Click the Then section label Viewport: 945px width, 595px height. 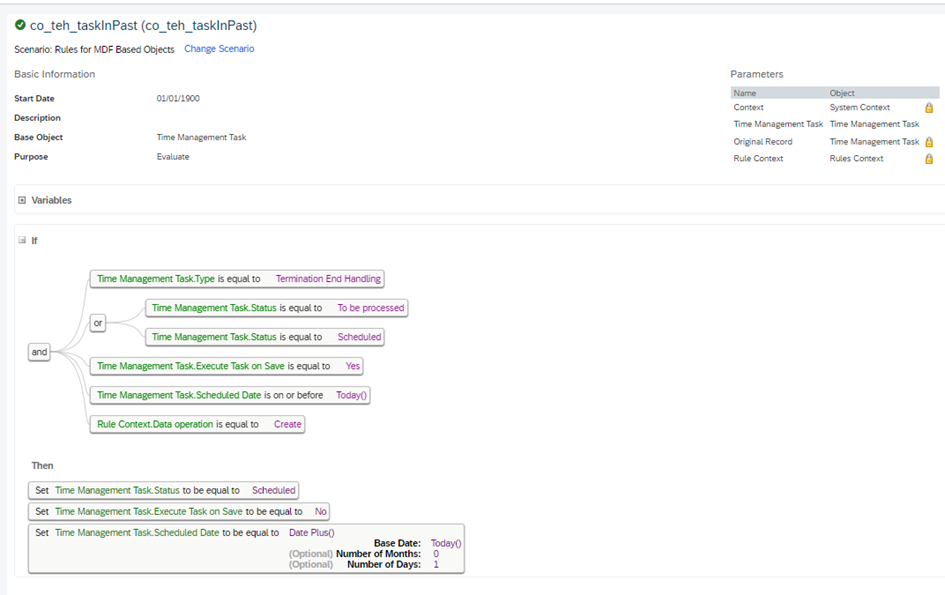click(42, 465)
